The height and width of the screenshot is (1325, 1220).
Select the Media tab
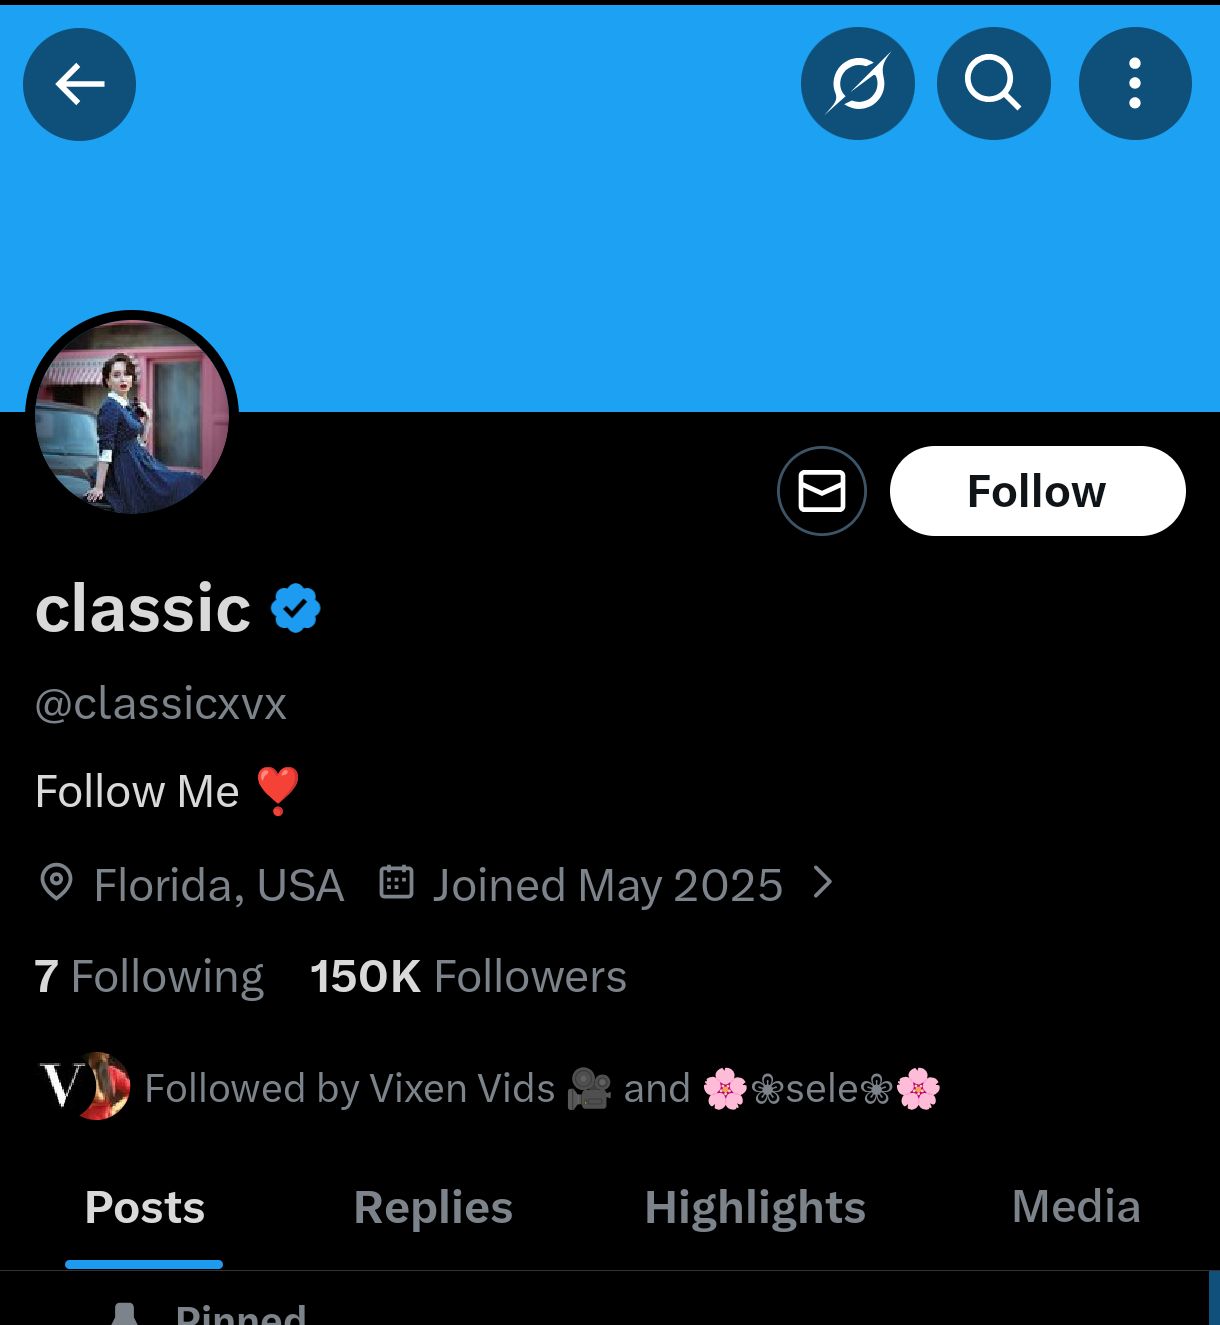[1075, 1208]
